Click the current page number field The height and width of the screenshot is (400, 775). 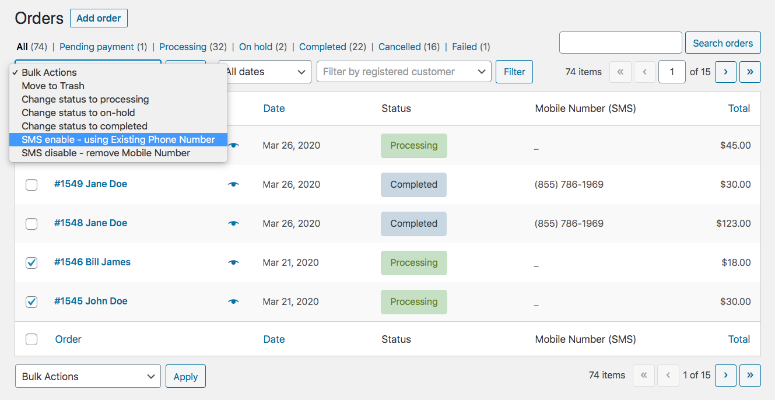tap(672, 72)
